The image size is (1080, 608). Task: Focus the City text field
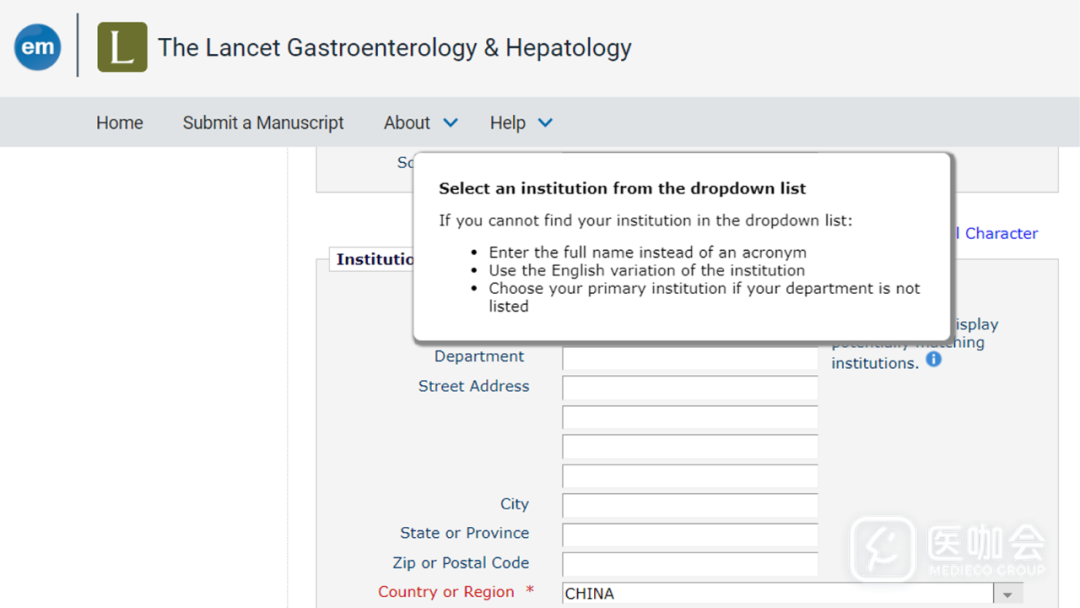689,506
